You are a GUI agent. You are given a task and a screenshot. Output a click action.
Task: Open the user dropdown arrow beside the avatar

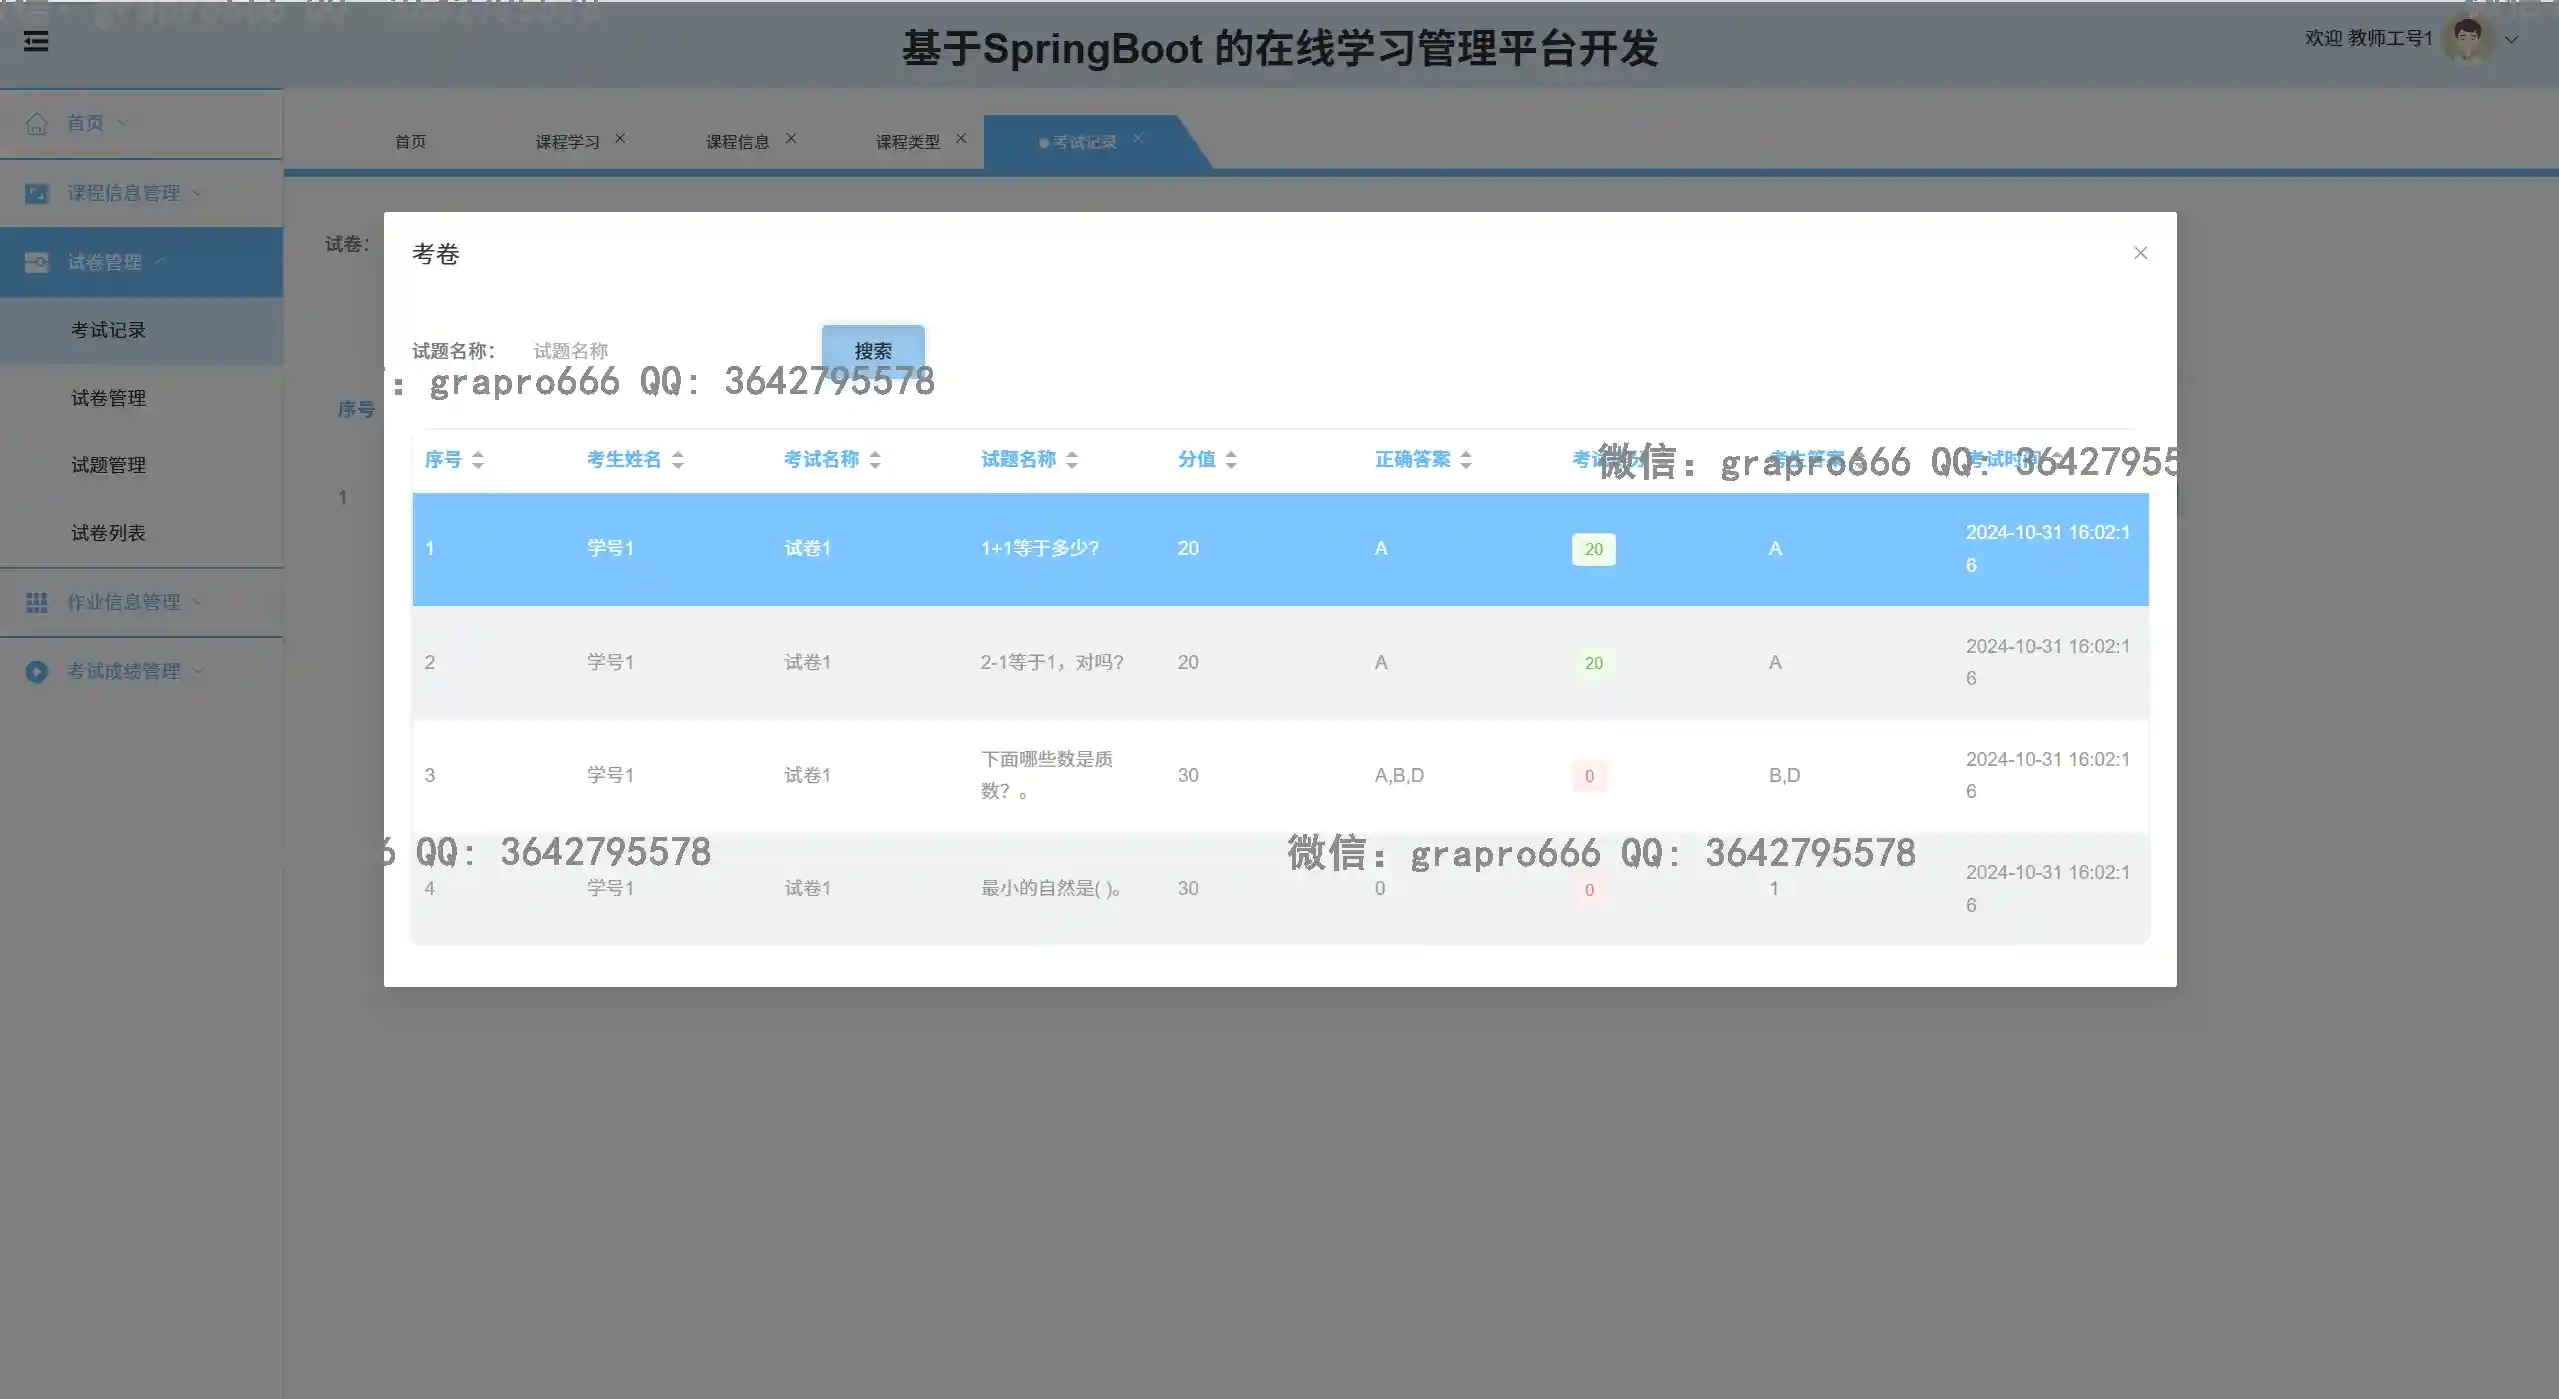(x=2511, y=40)
